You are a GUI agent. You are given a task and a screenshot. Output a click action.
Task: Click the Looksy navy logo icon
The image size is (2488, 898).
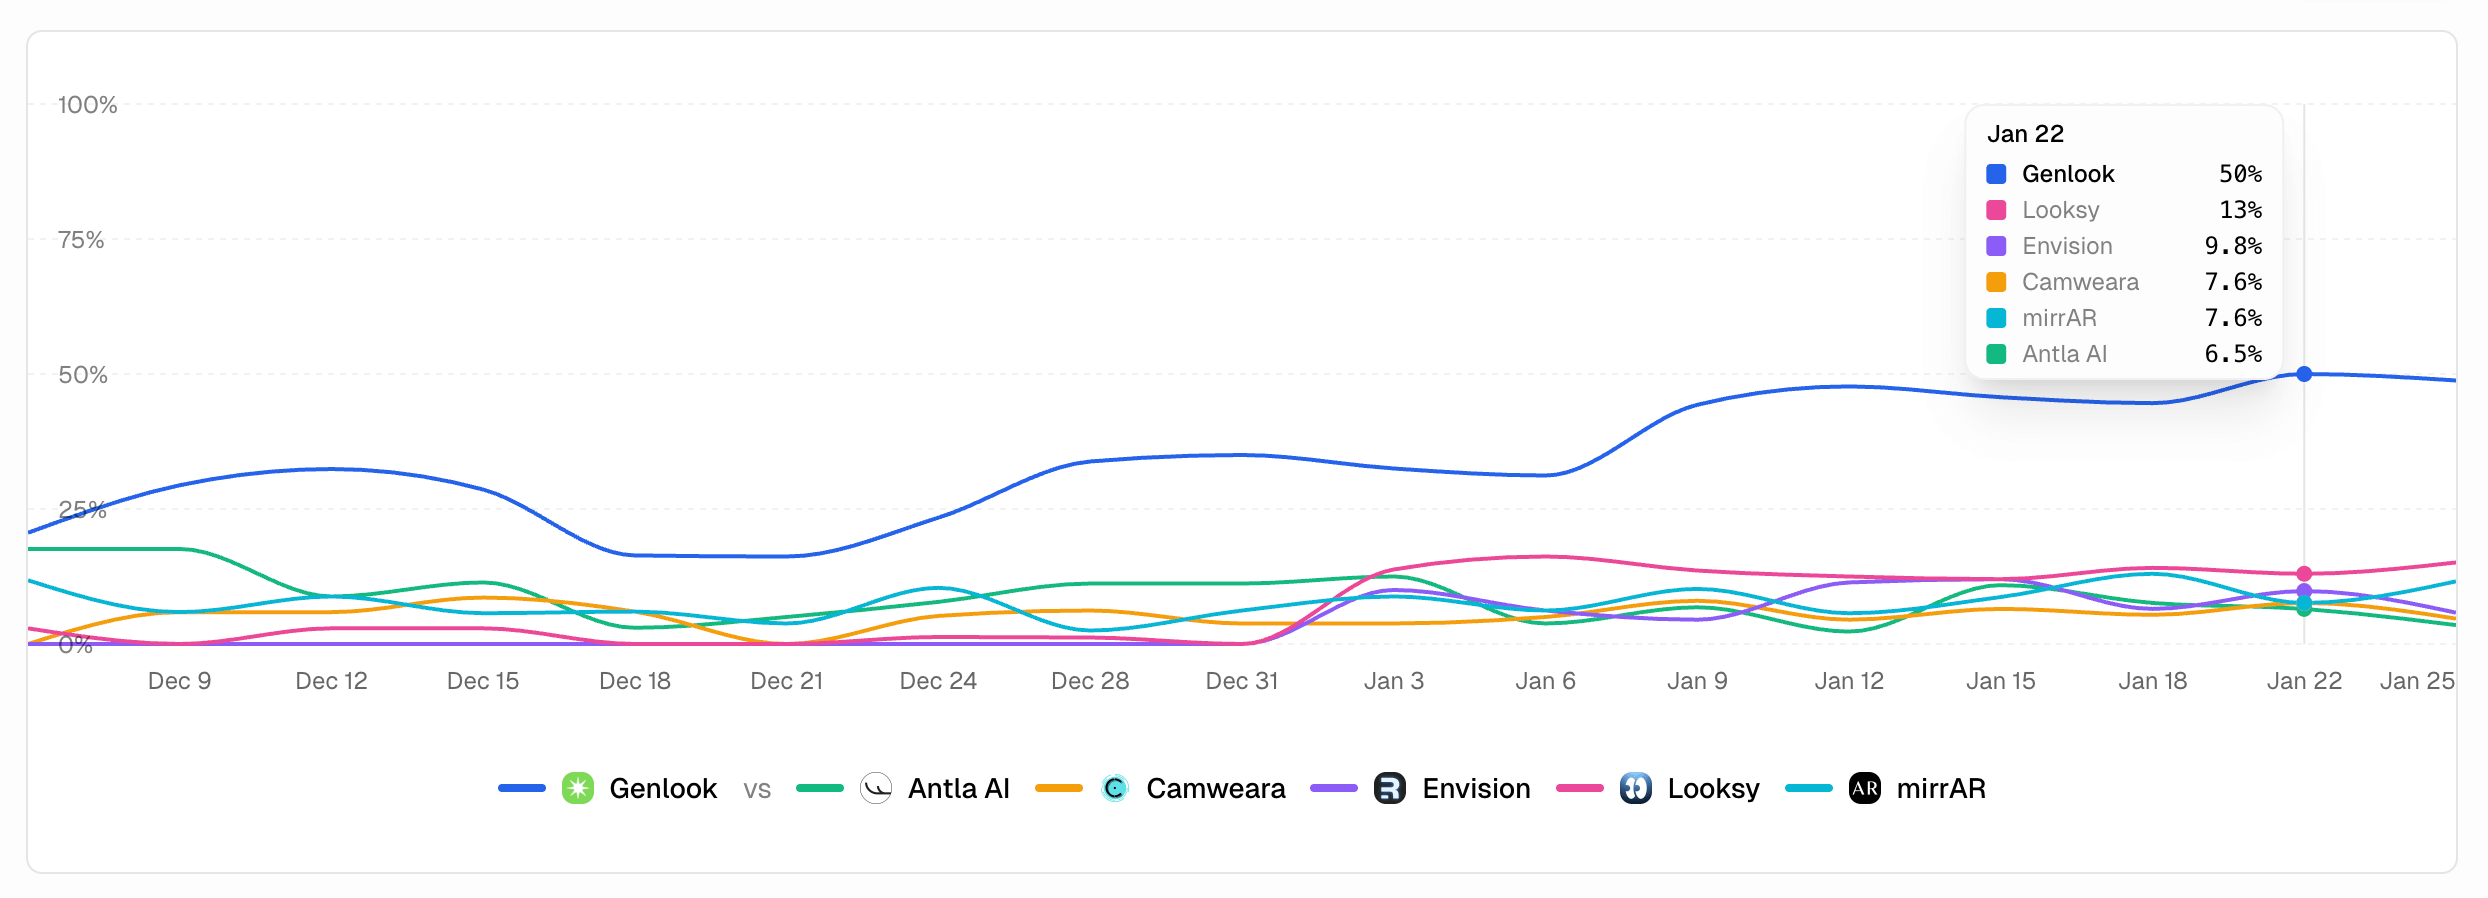[x=1637, y=788]
